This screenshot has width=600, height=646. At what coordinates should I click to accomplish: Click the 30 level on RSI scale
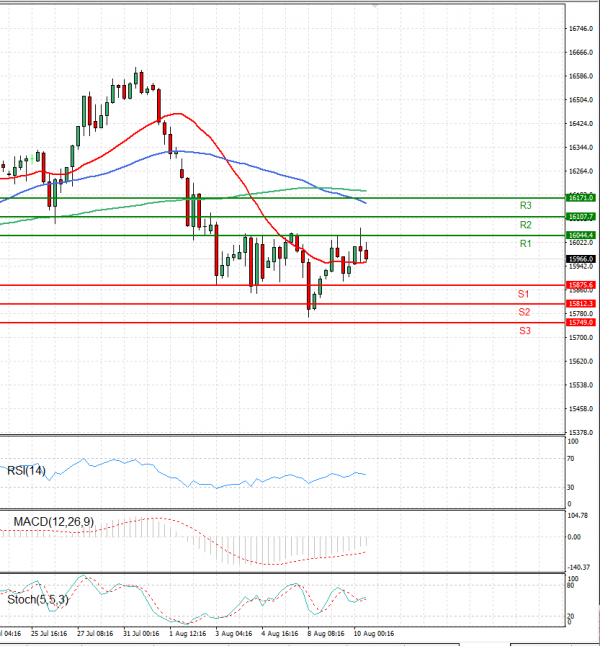(571, 487)
